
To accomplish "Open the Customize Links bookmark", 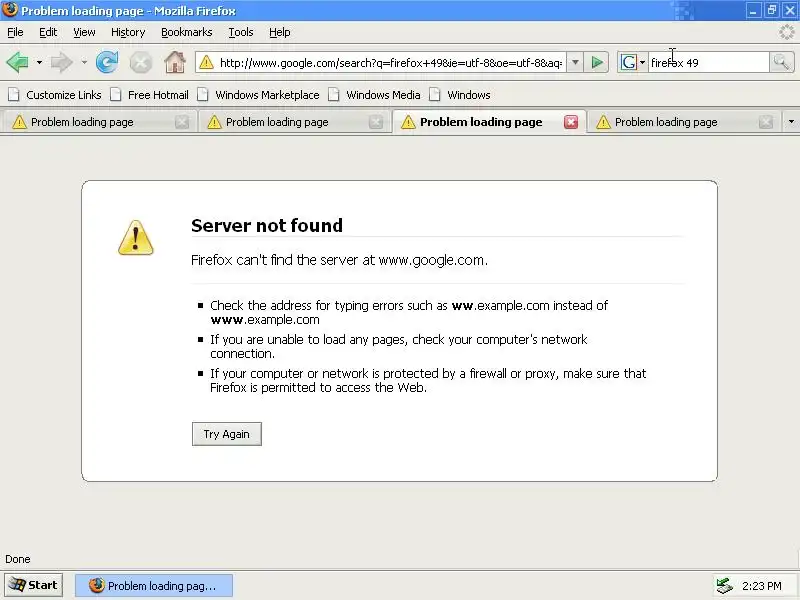I will click(x=55, y=95).
